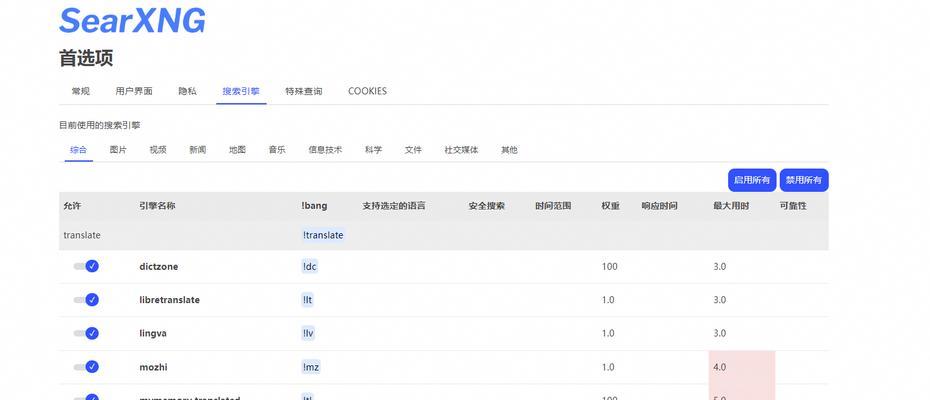The height and width of the screenshot is (400, 930).
Task: Select the 科学 engine category tab
Action: pos(374,150)
